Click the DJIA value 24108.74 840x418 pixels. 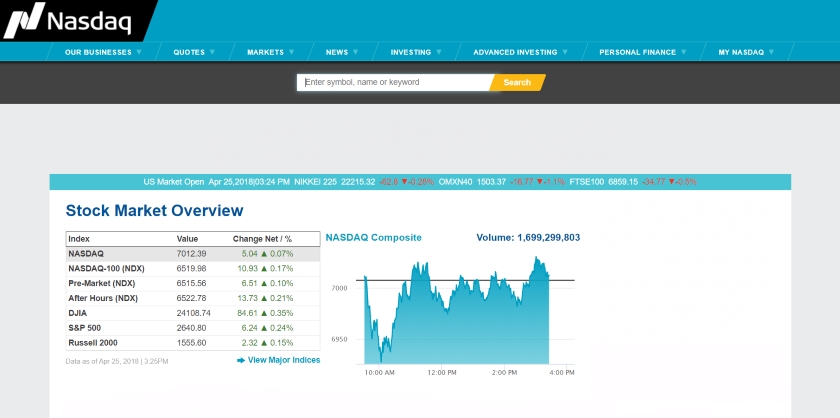[193, 313]
